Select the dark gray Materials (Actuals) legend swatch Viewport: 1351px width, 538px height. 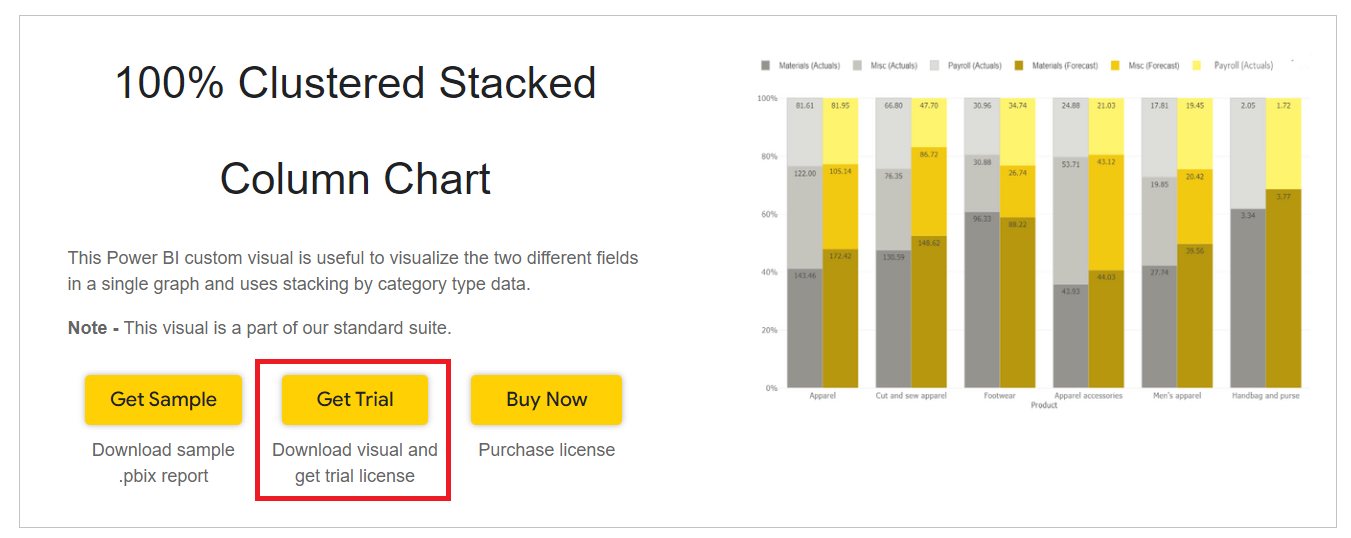tap(766, 66)
